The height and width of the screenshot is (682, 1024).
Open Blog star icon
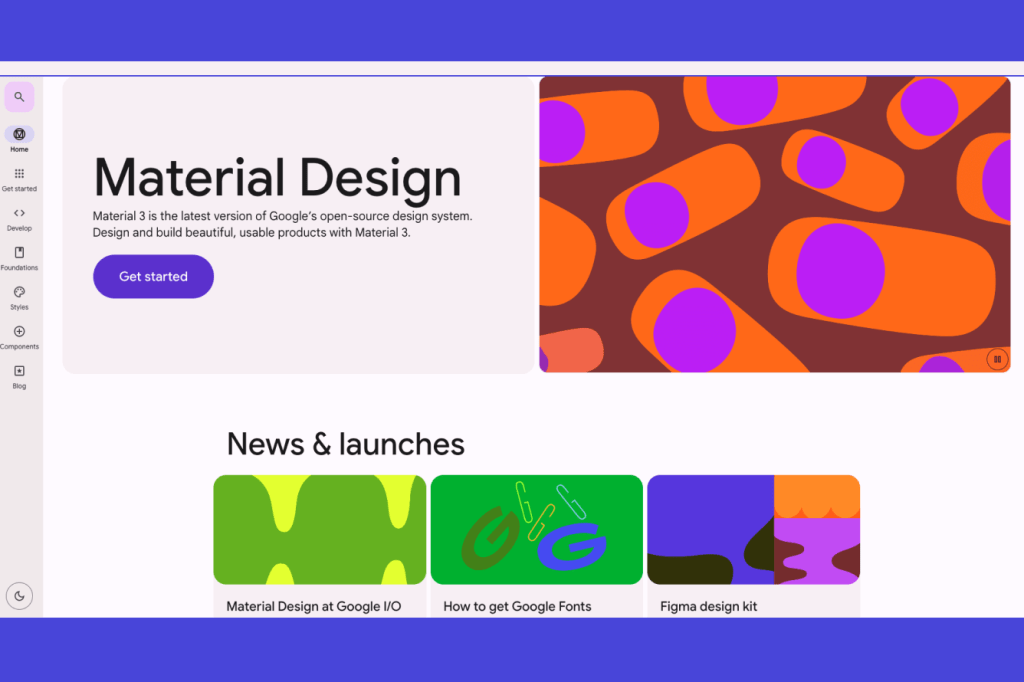(x=20, y=371)
